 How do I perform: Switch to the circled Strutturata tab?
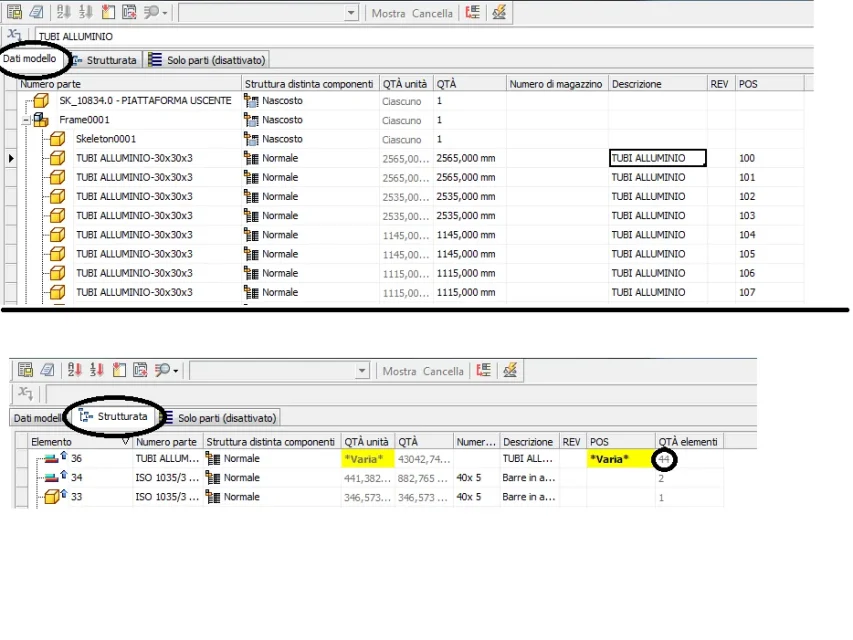pyautogui.click(x=114, y=417)
